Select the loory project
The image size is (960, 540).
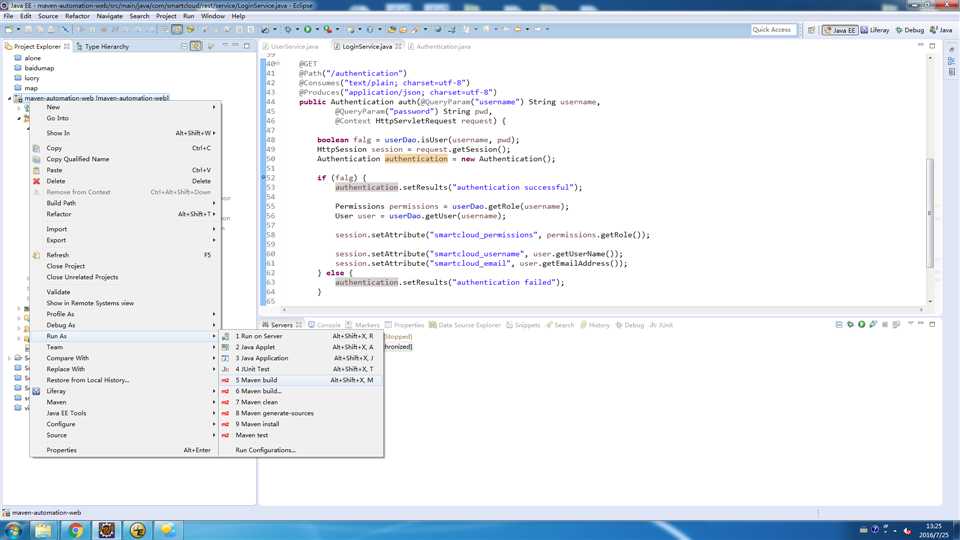[x=31, y=78]
